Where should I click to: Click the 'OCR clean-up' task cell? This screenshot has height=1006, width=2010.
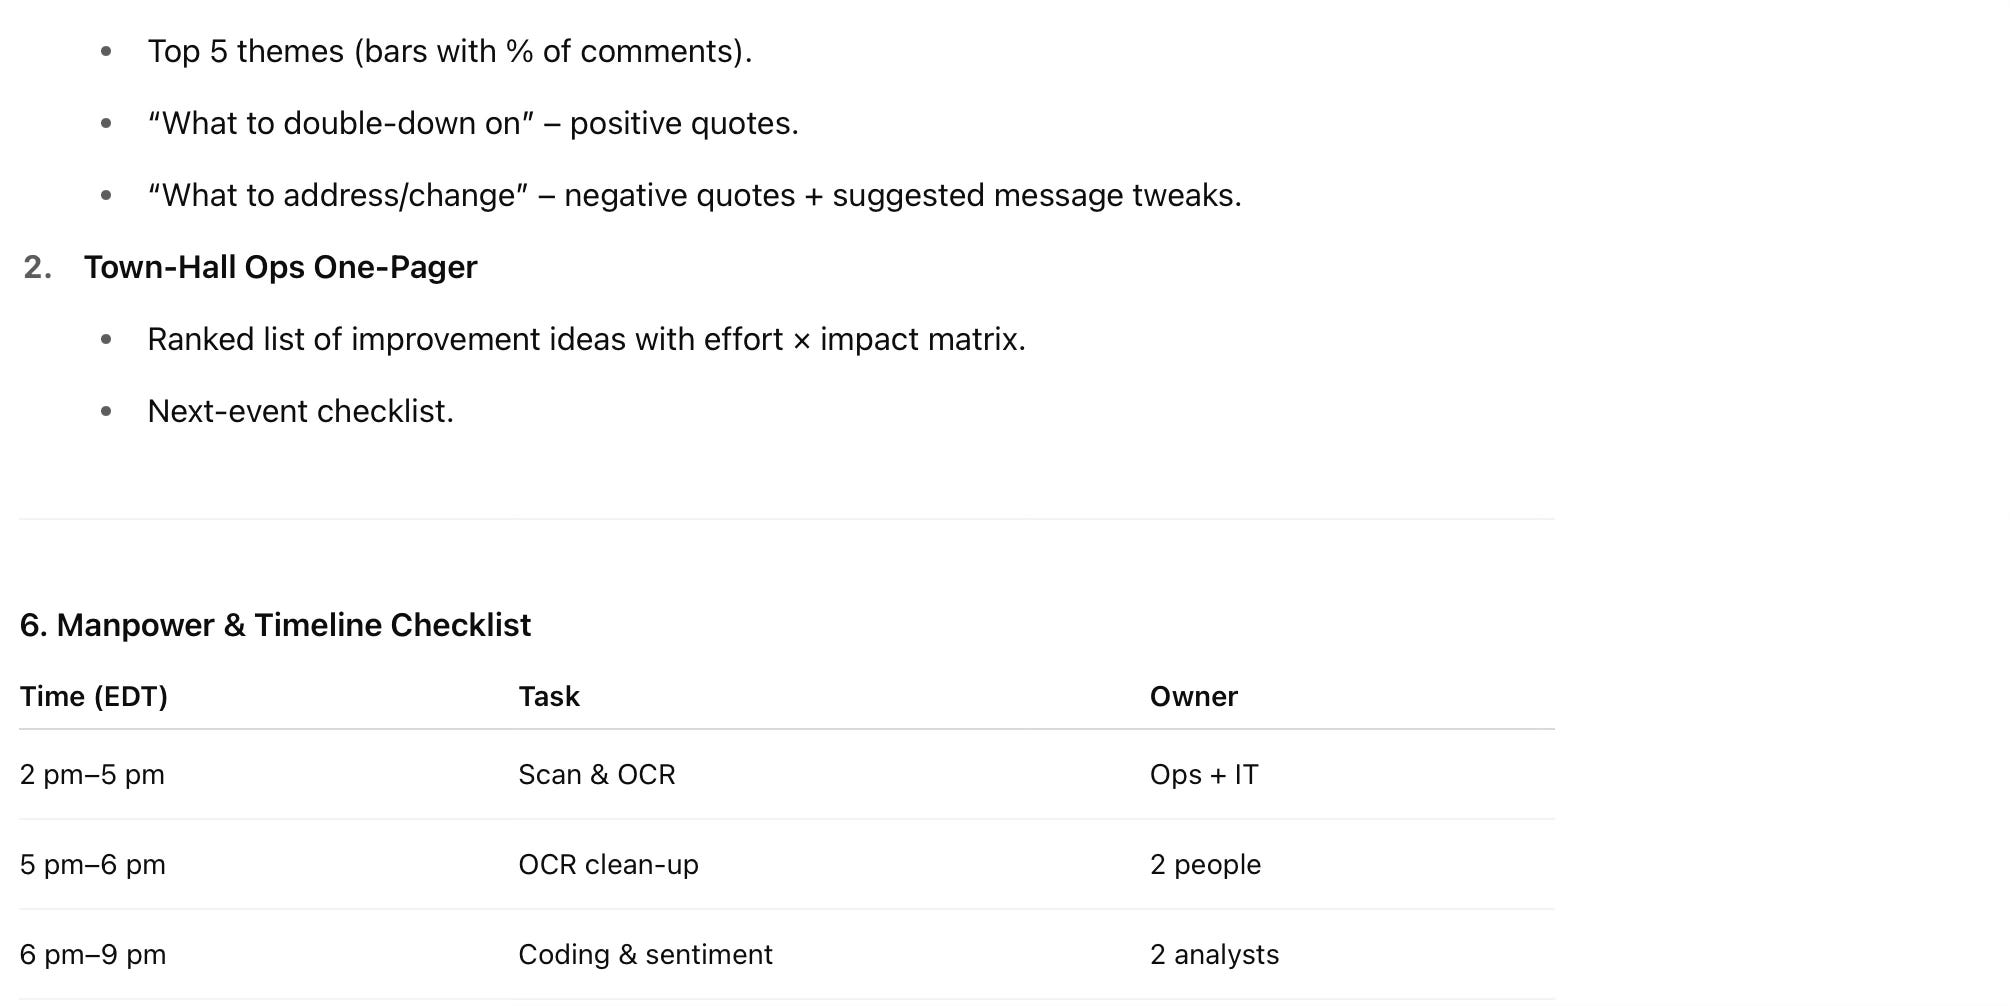coord(608,865)
